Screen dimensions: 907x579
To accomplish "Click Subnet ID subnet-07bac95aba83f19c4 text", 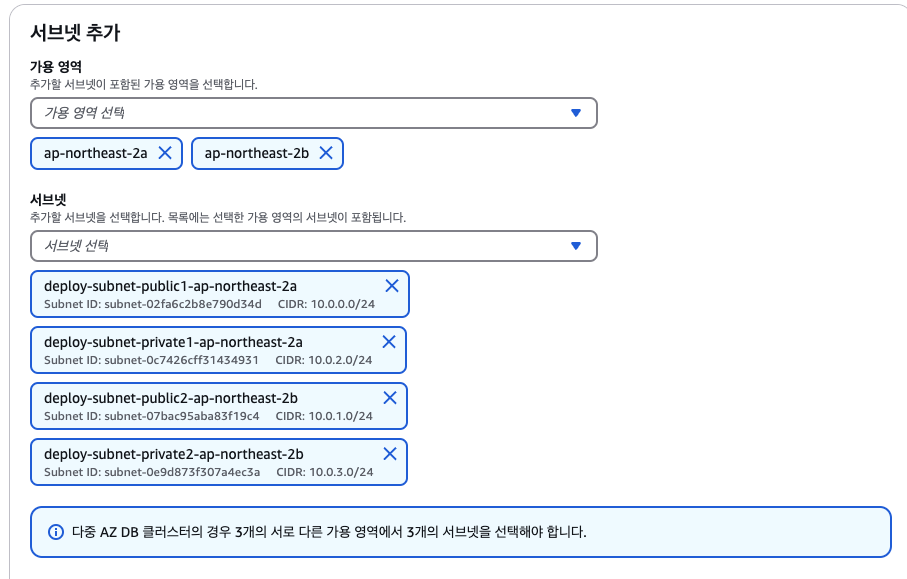I will click(x=152, y=416).
